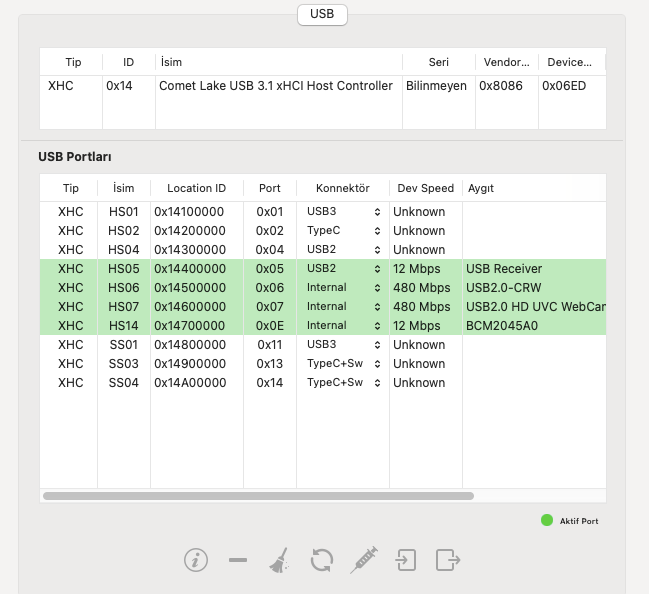Click the Port column header
649x594 pixels.
(x=270, y=188)
